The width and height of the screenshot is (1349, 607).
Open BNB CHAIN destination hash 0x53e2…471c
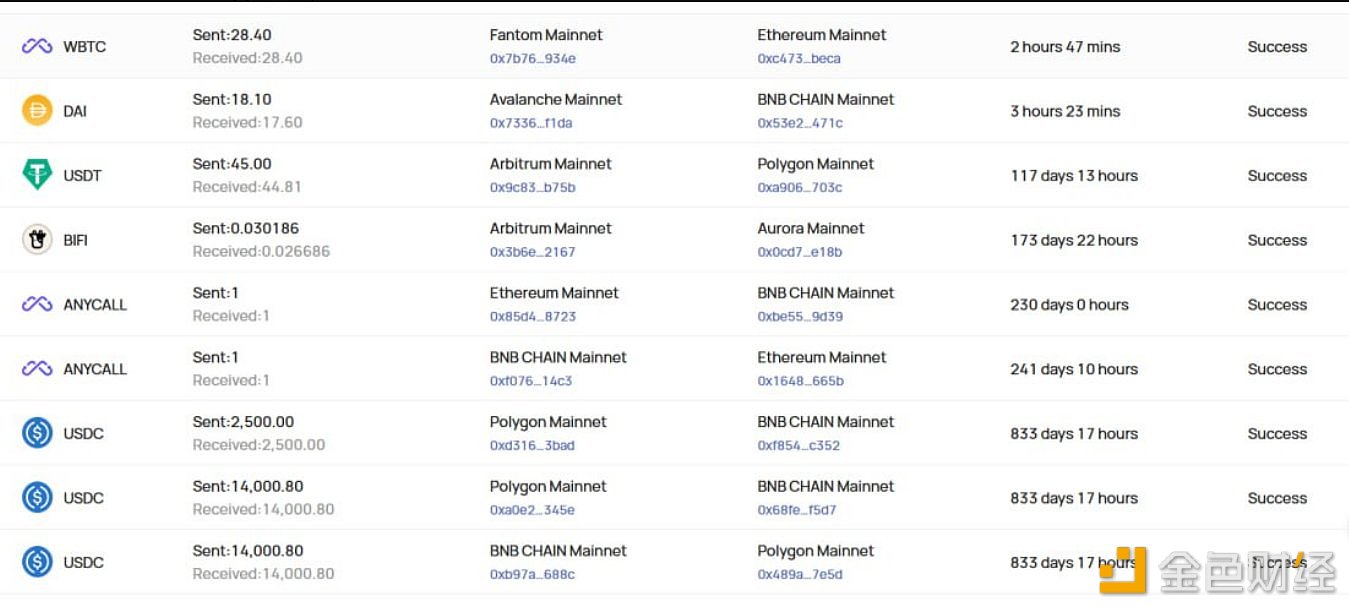tap(800, 123)
